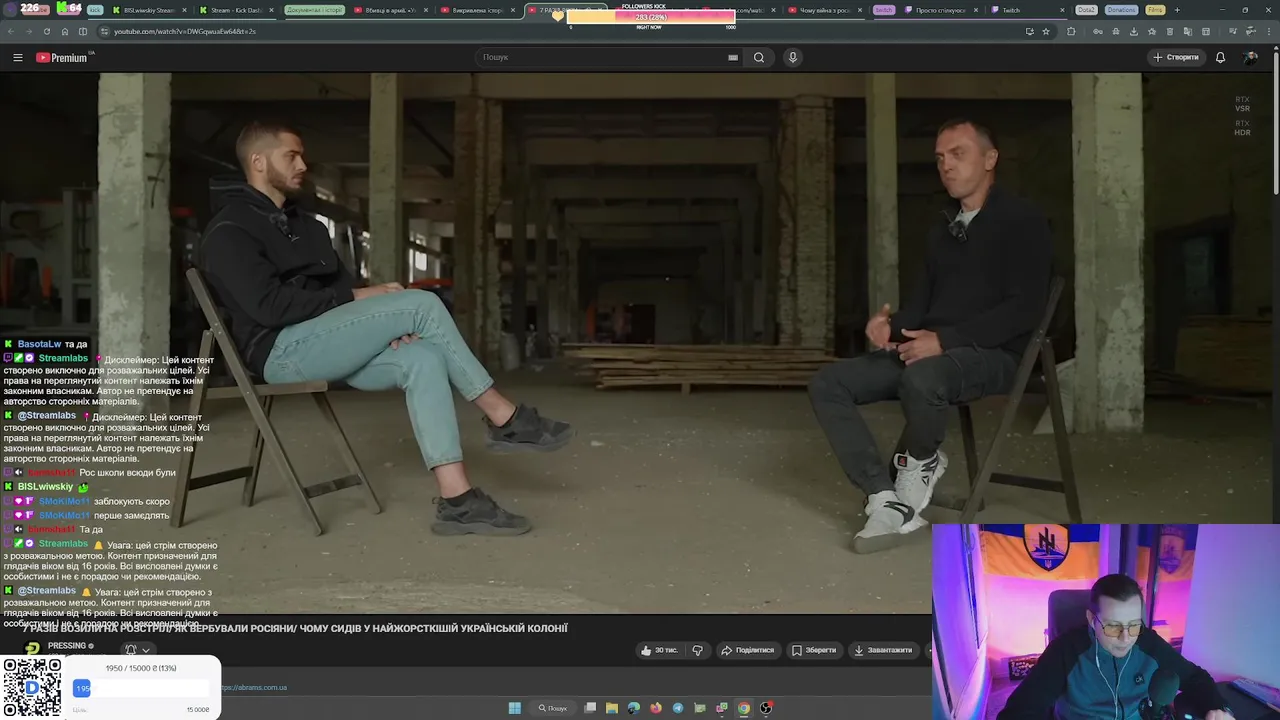Open the Створити create menu
Screen dimensions: 1280x720
[x=1175, y=57]
